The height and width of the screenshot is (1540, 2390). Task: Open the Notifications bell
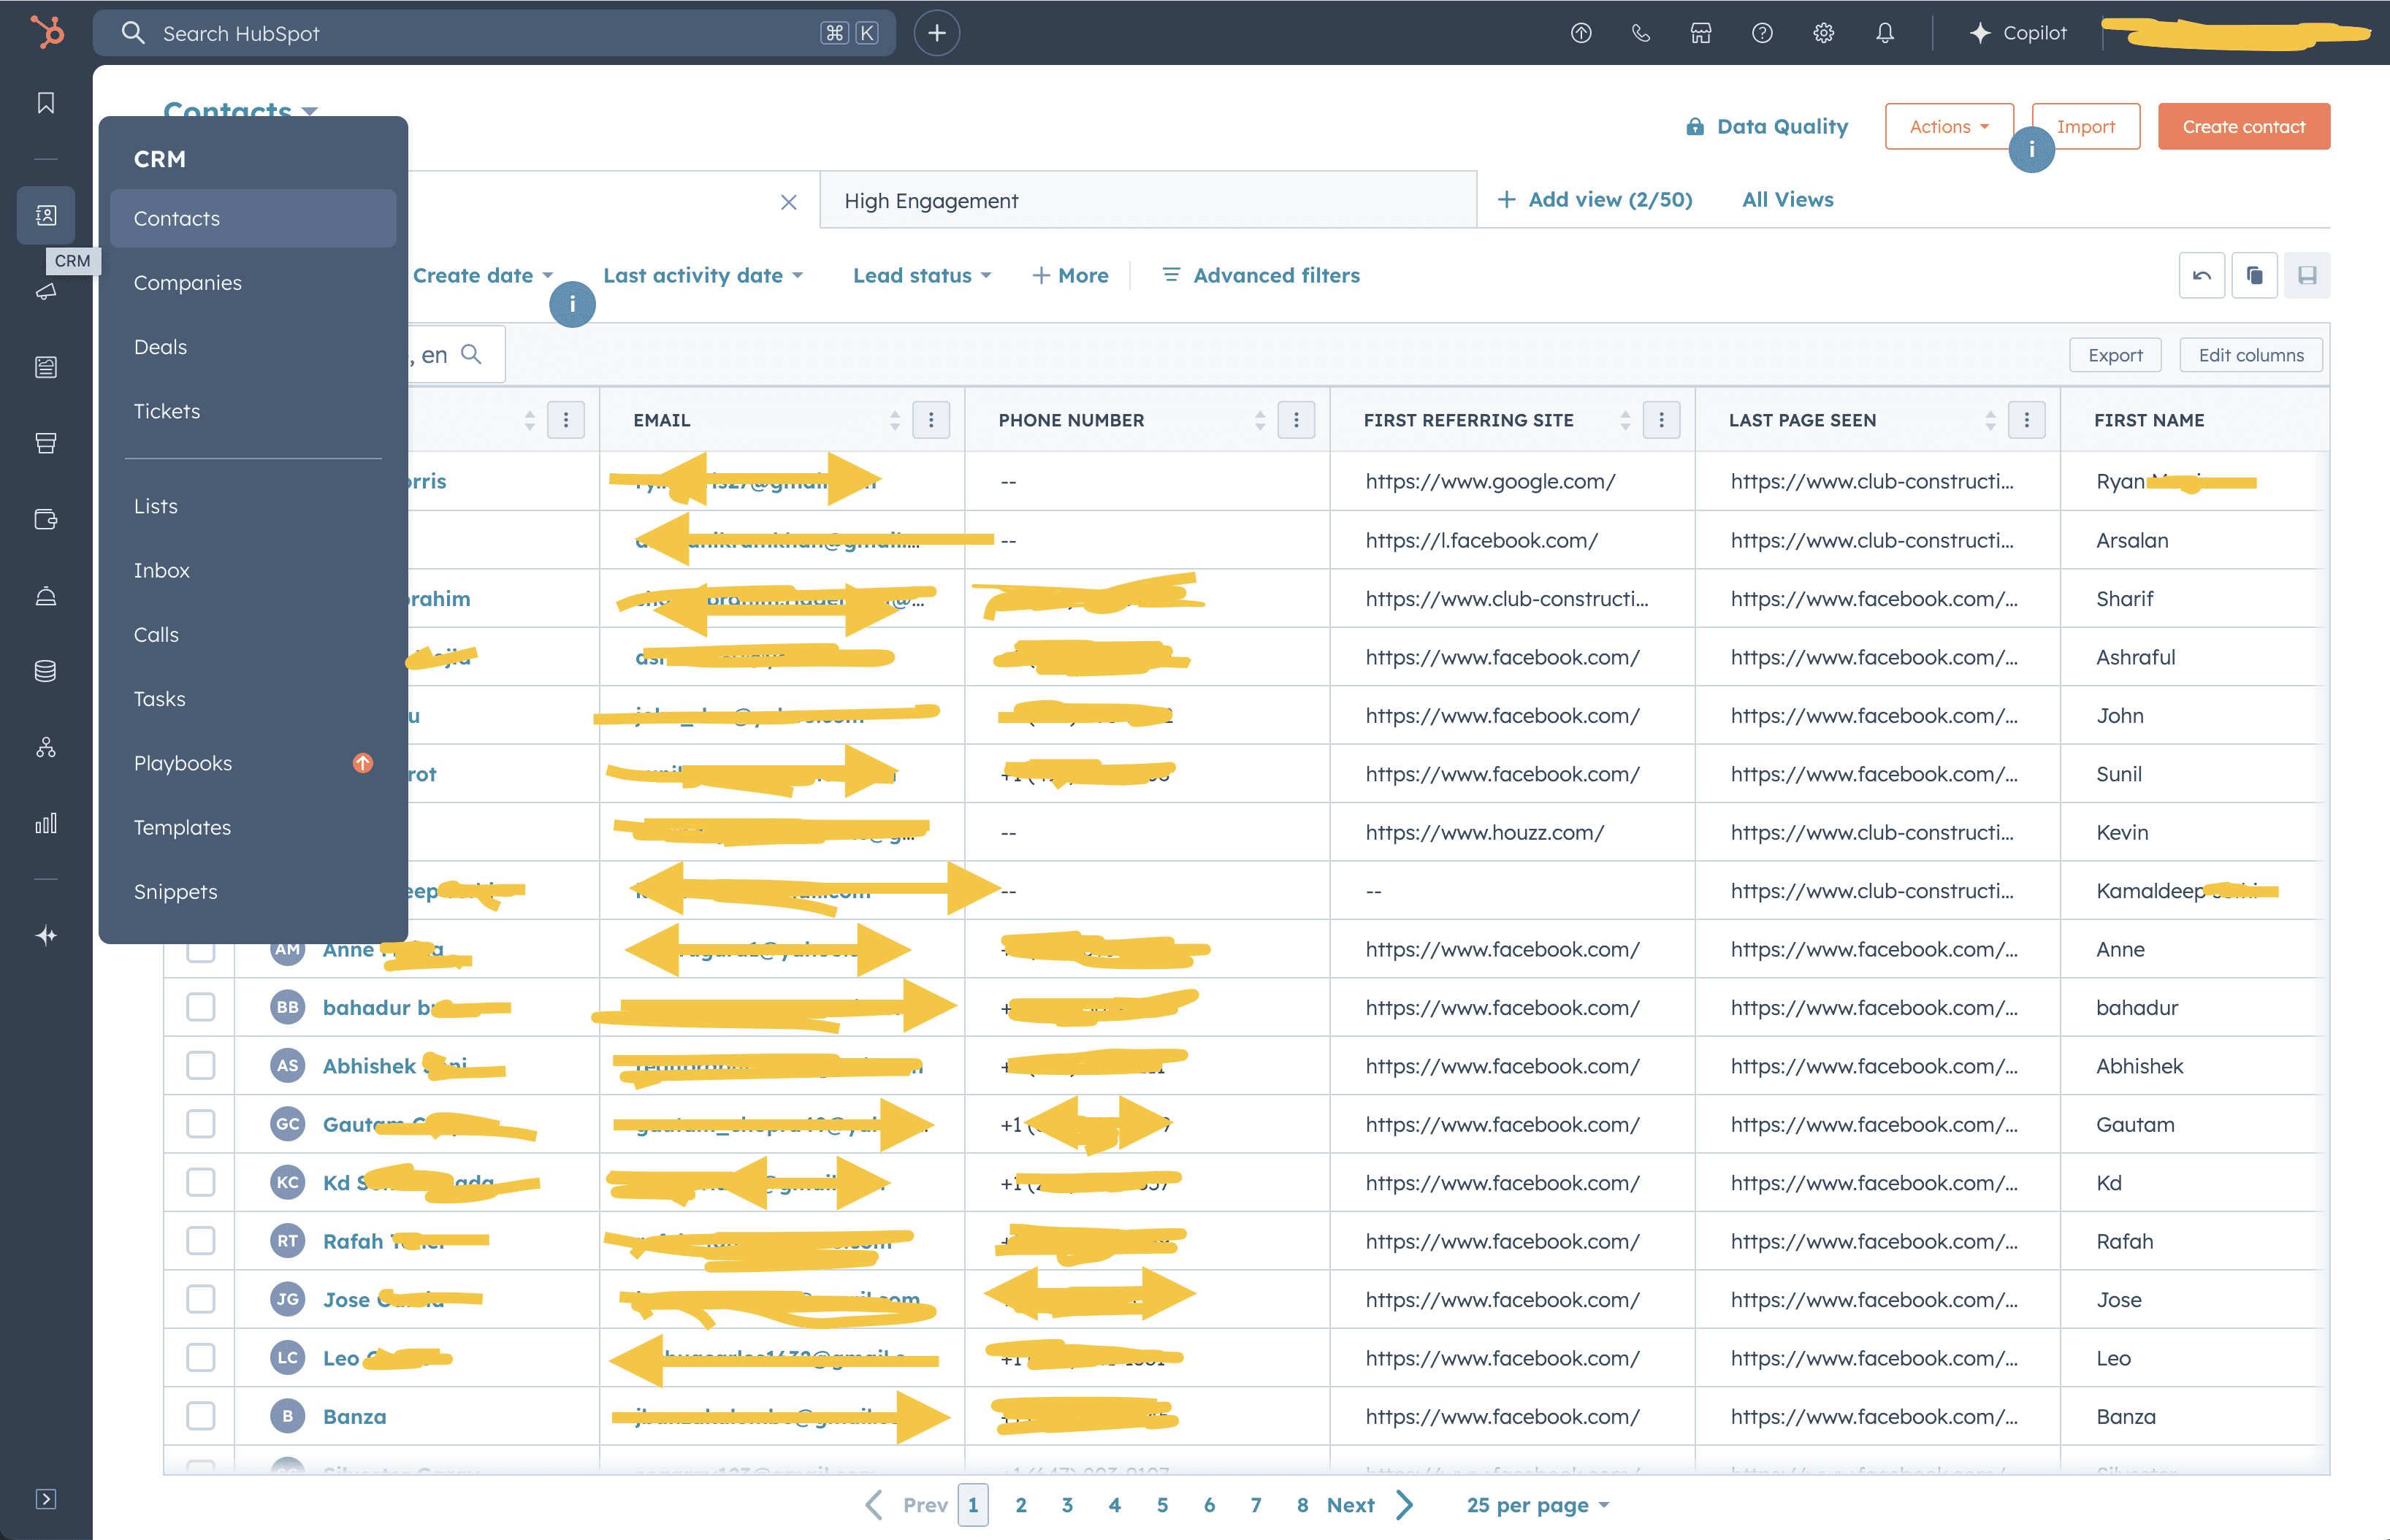(x=1884, y=33)
